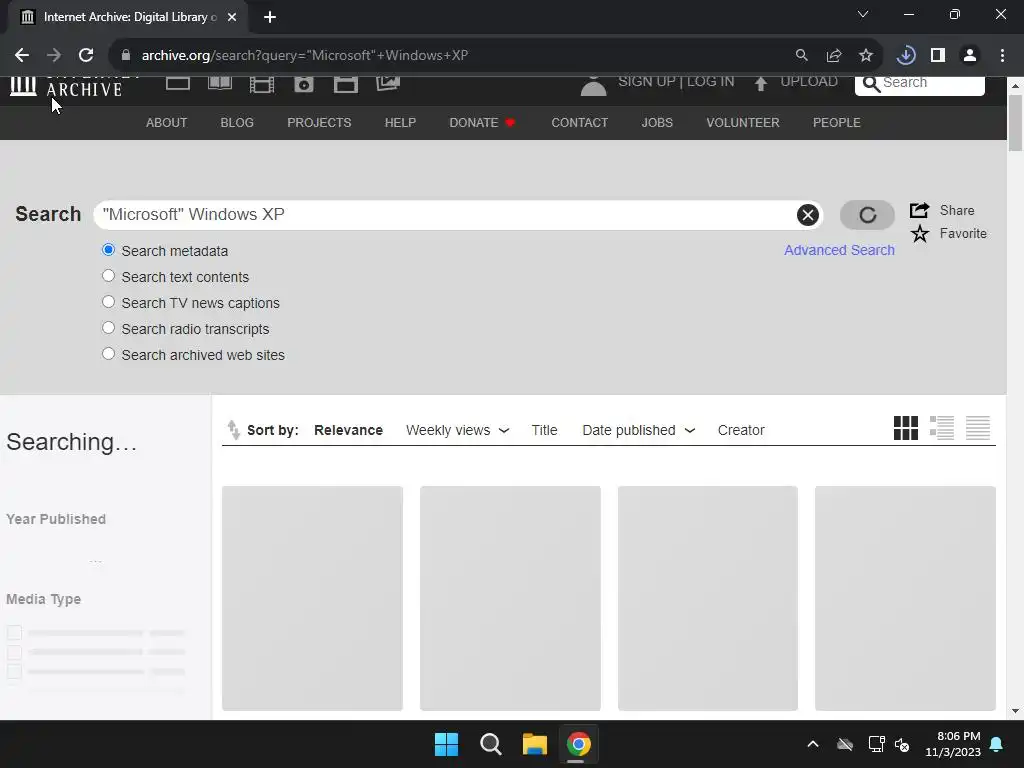
Task: Click the Advanced Search link
Action: (839, 250)
